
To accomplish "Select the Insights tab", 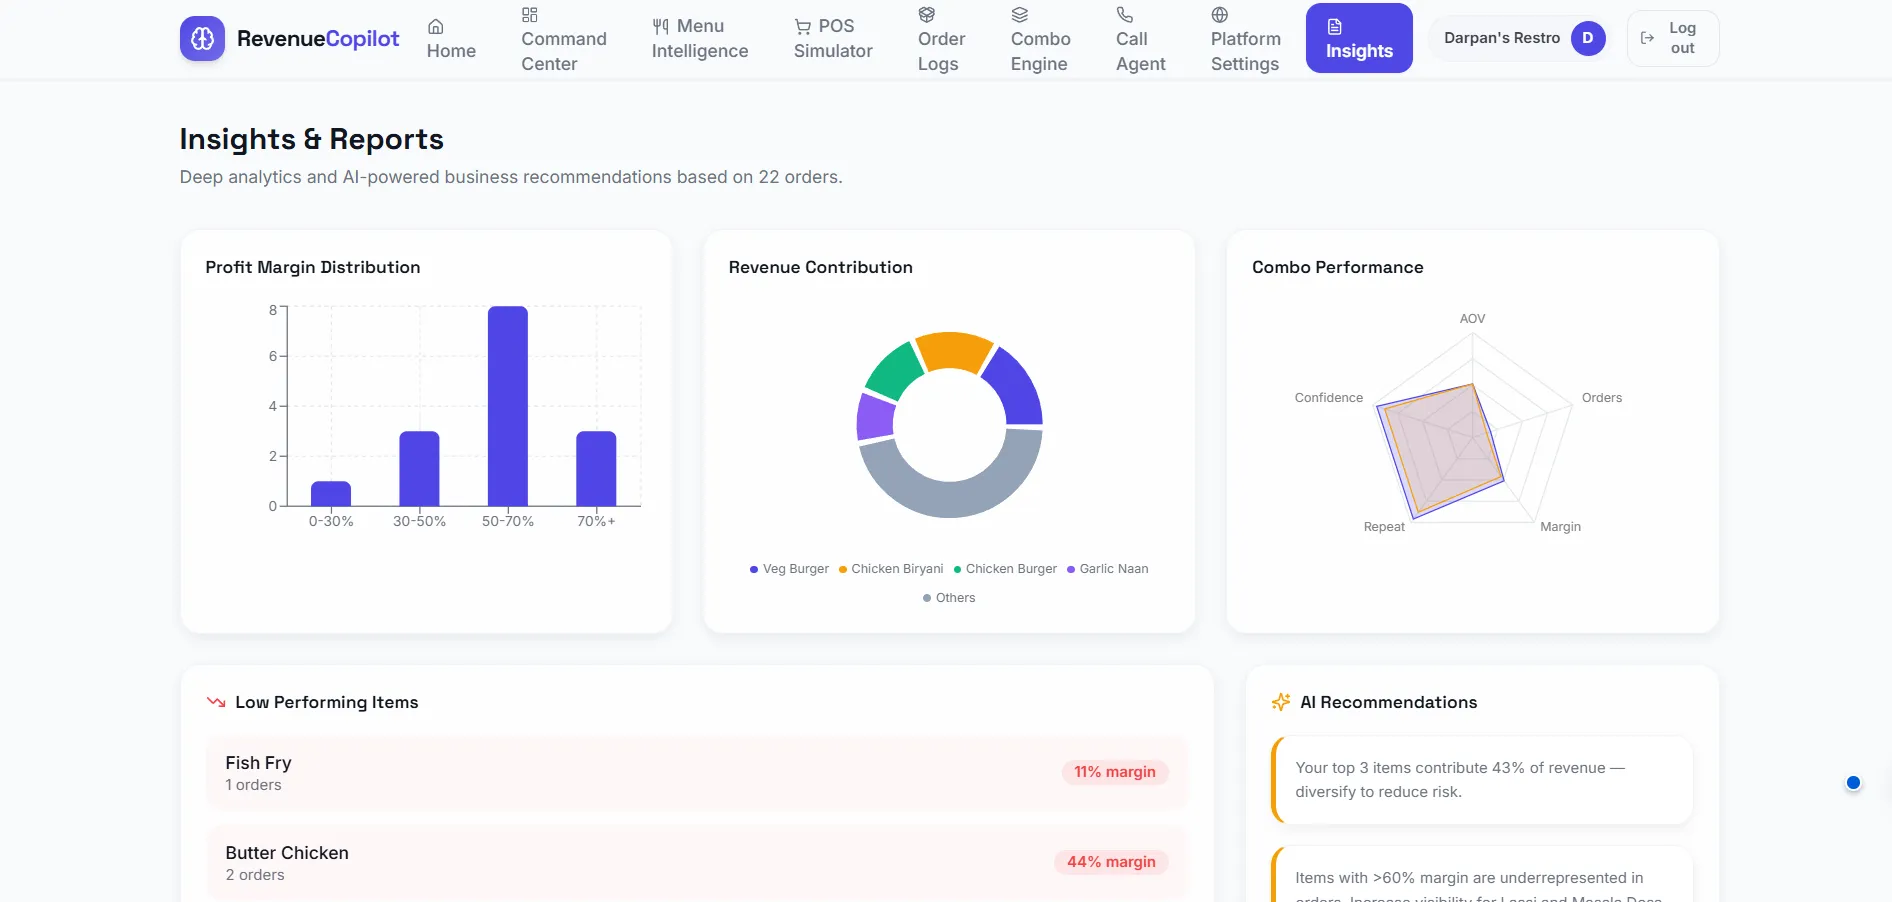I will 1359,38.
